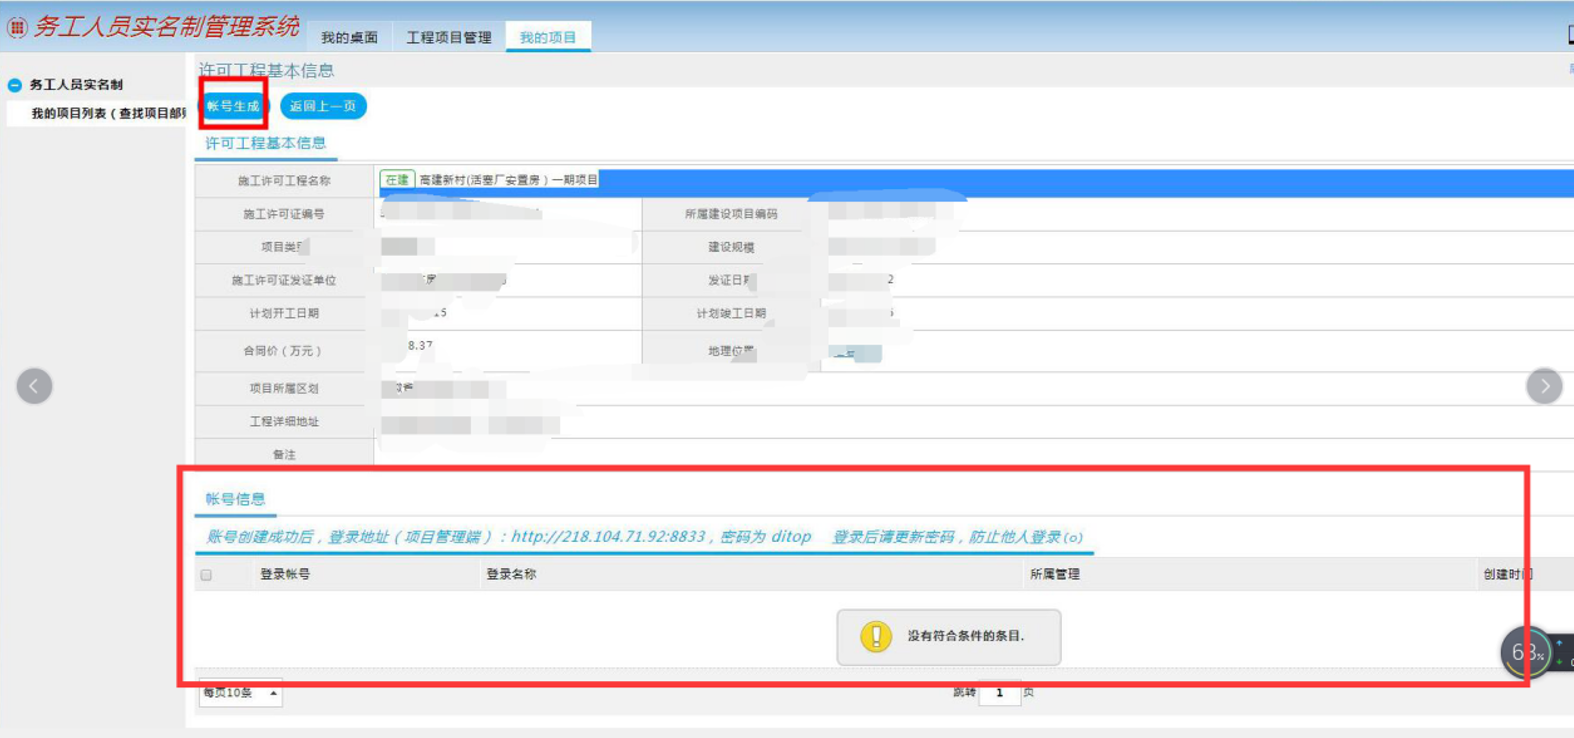Screen dimensions: 1574x738
Task: Select the 帐号信息 section tab
Action: (x=235, y=499)
